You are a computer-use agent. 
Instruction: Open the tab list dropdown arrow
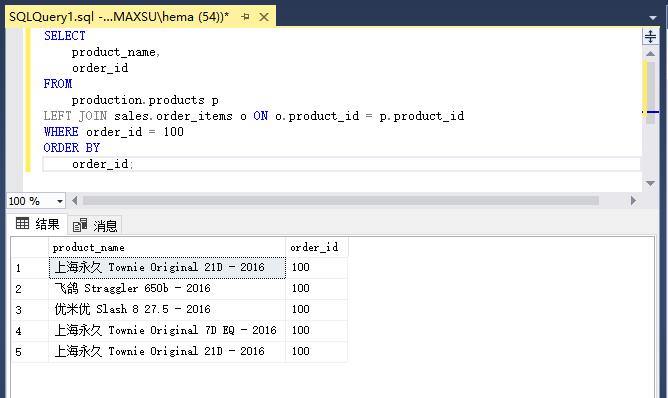[653, 18]
